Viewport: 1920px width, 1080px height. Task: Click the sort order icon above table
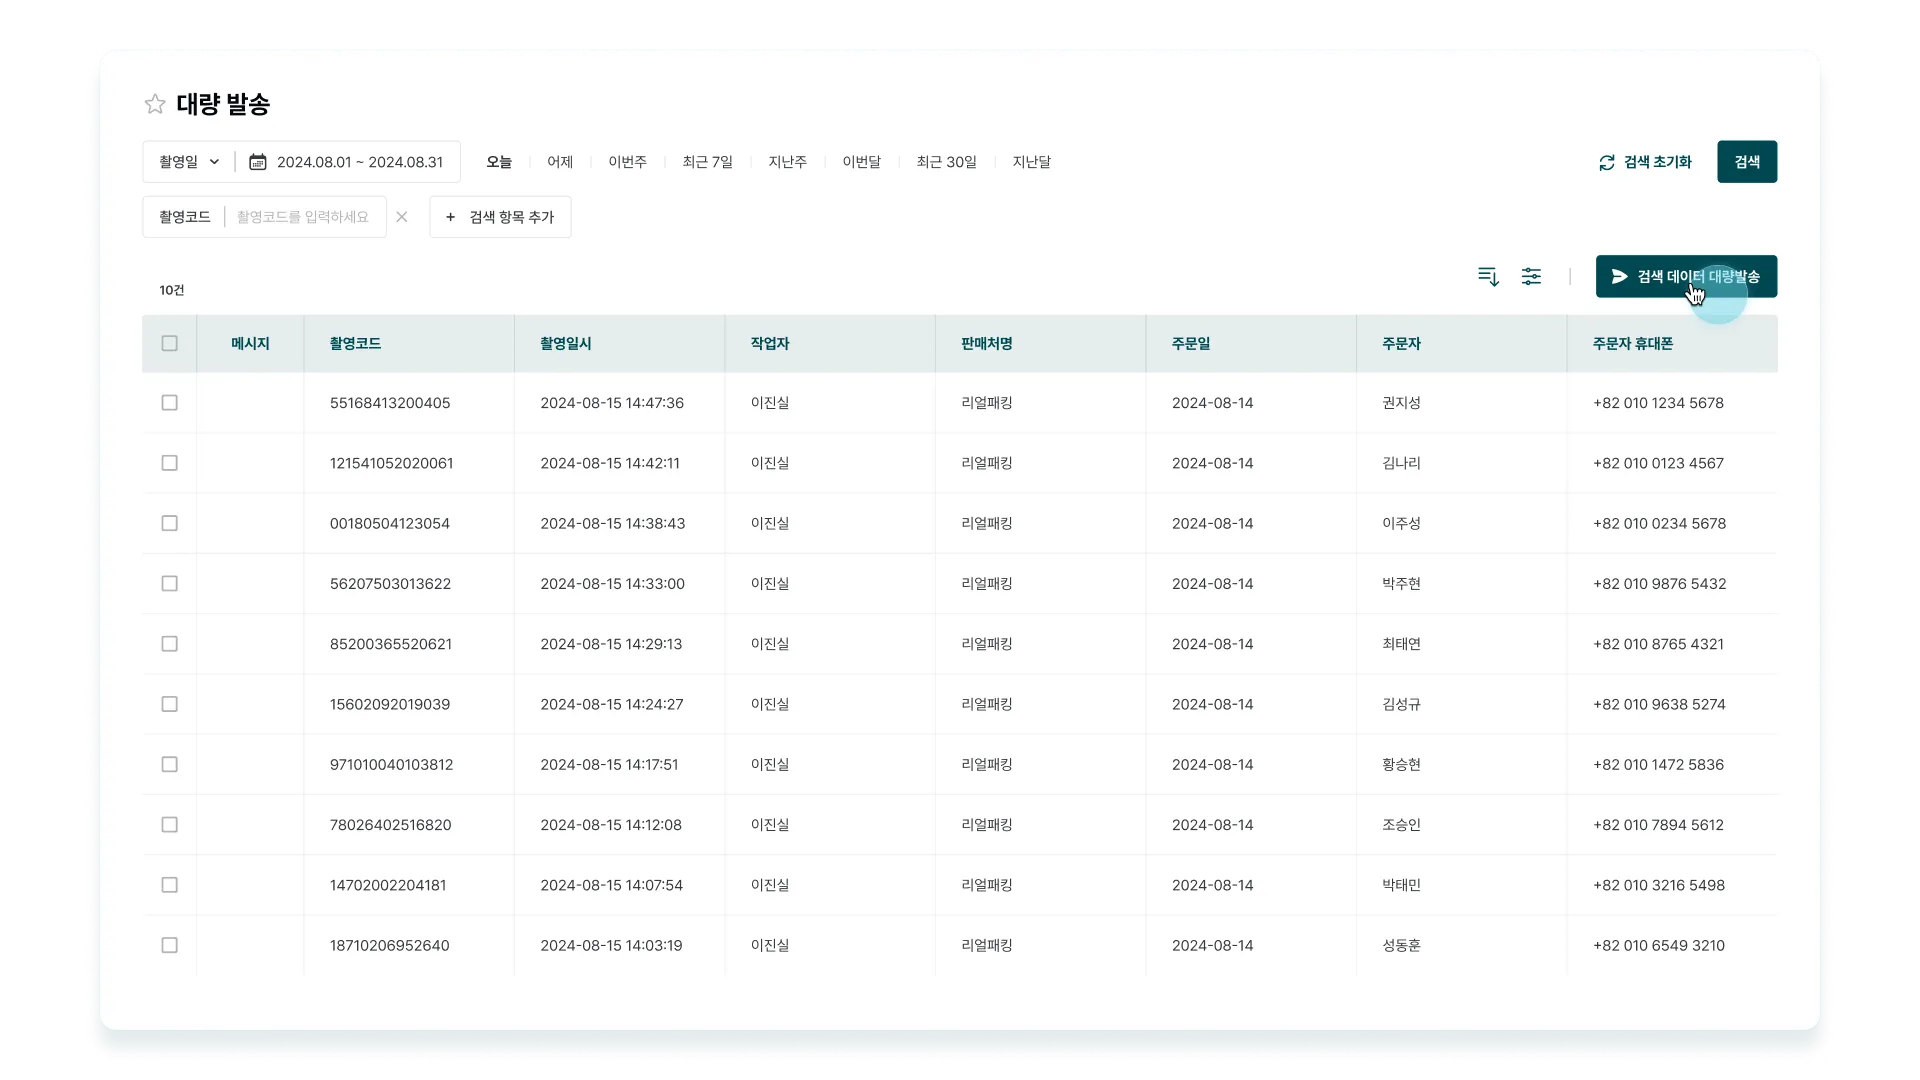coord(1488,277)
